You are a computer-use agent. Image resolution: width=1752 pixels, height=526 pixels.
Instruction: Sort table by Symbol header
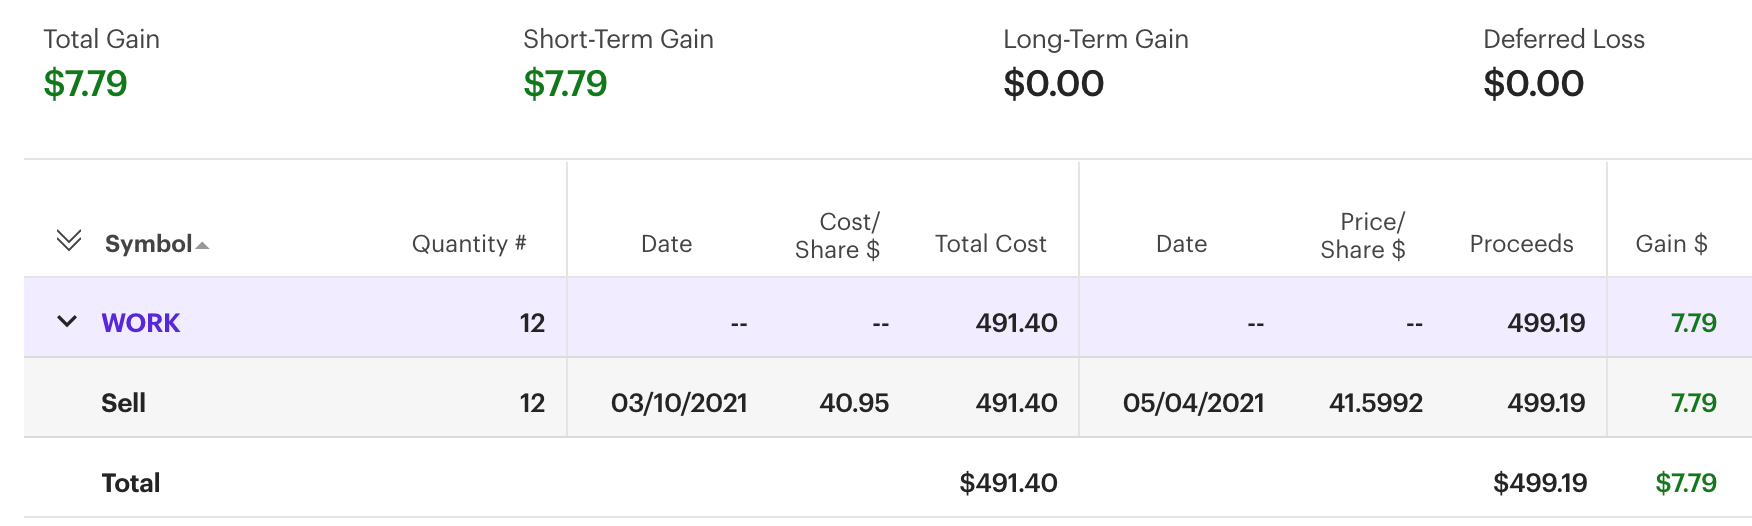pos(148,244)
